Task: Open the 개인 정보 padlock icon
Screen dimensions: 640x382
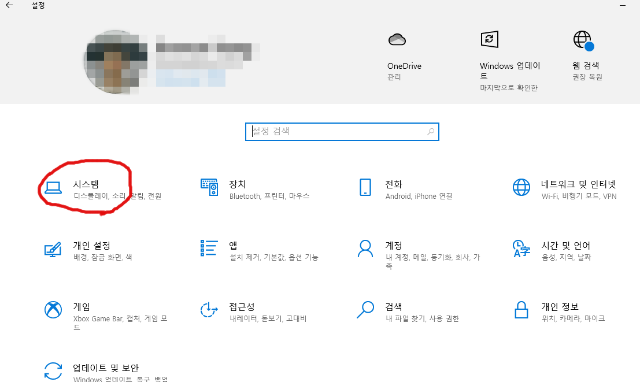Action: [x=521, y=310]
